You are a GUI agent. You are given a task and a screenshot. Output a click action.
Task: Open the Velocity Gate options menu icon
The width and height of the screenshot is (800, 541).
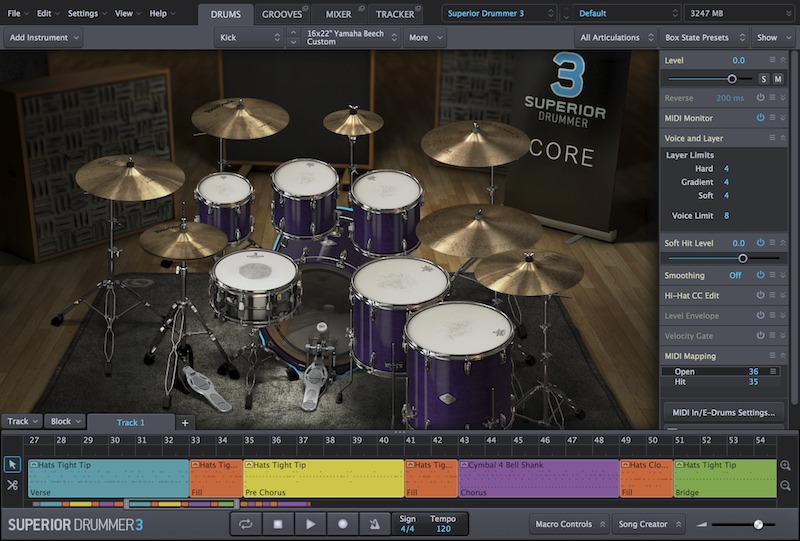(x=772, y=335)
